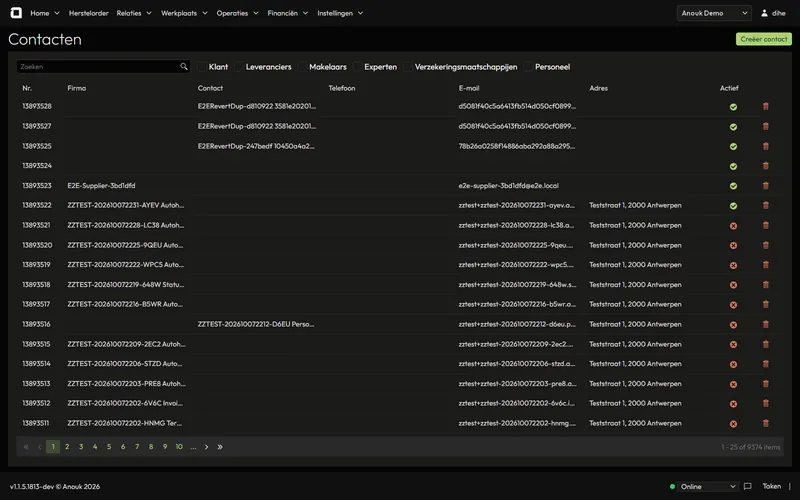Toggle the Klant filter checkbox
This screenshot has height=500, width=800.
coord(202,67)
